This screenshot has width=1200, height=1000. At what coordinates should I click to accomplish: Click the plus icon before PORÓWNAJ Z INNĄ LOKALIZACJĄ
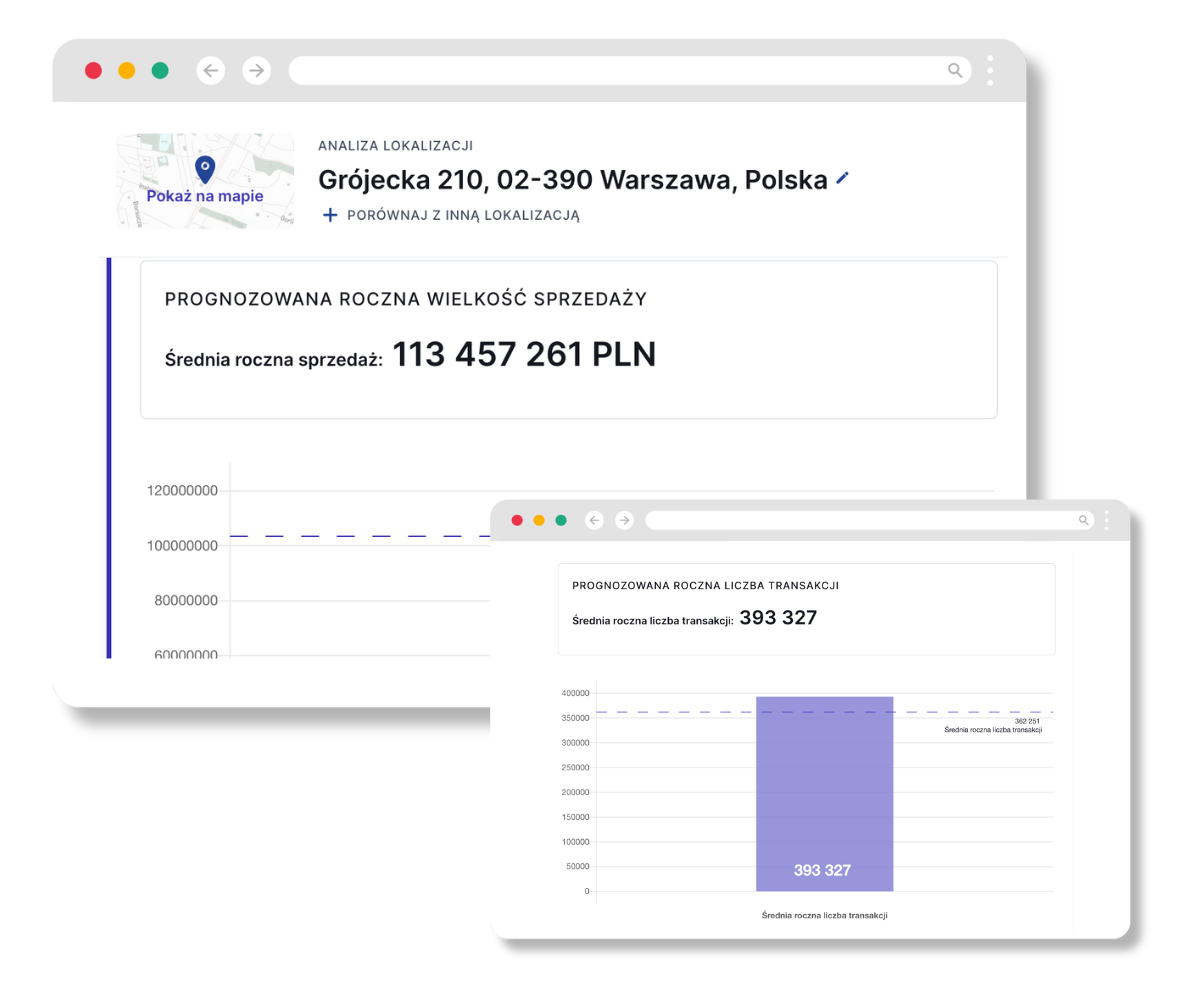(x=330, y=215)
